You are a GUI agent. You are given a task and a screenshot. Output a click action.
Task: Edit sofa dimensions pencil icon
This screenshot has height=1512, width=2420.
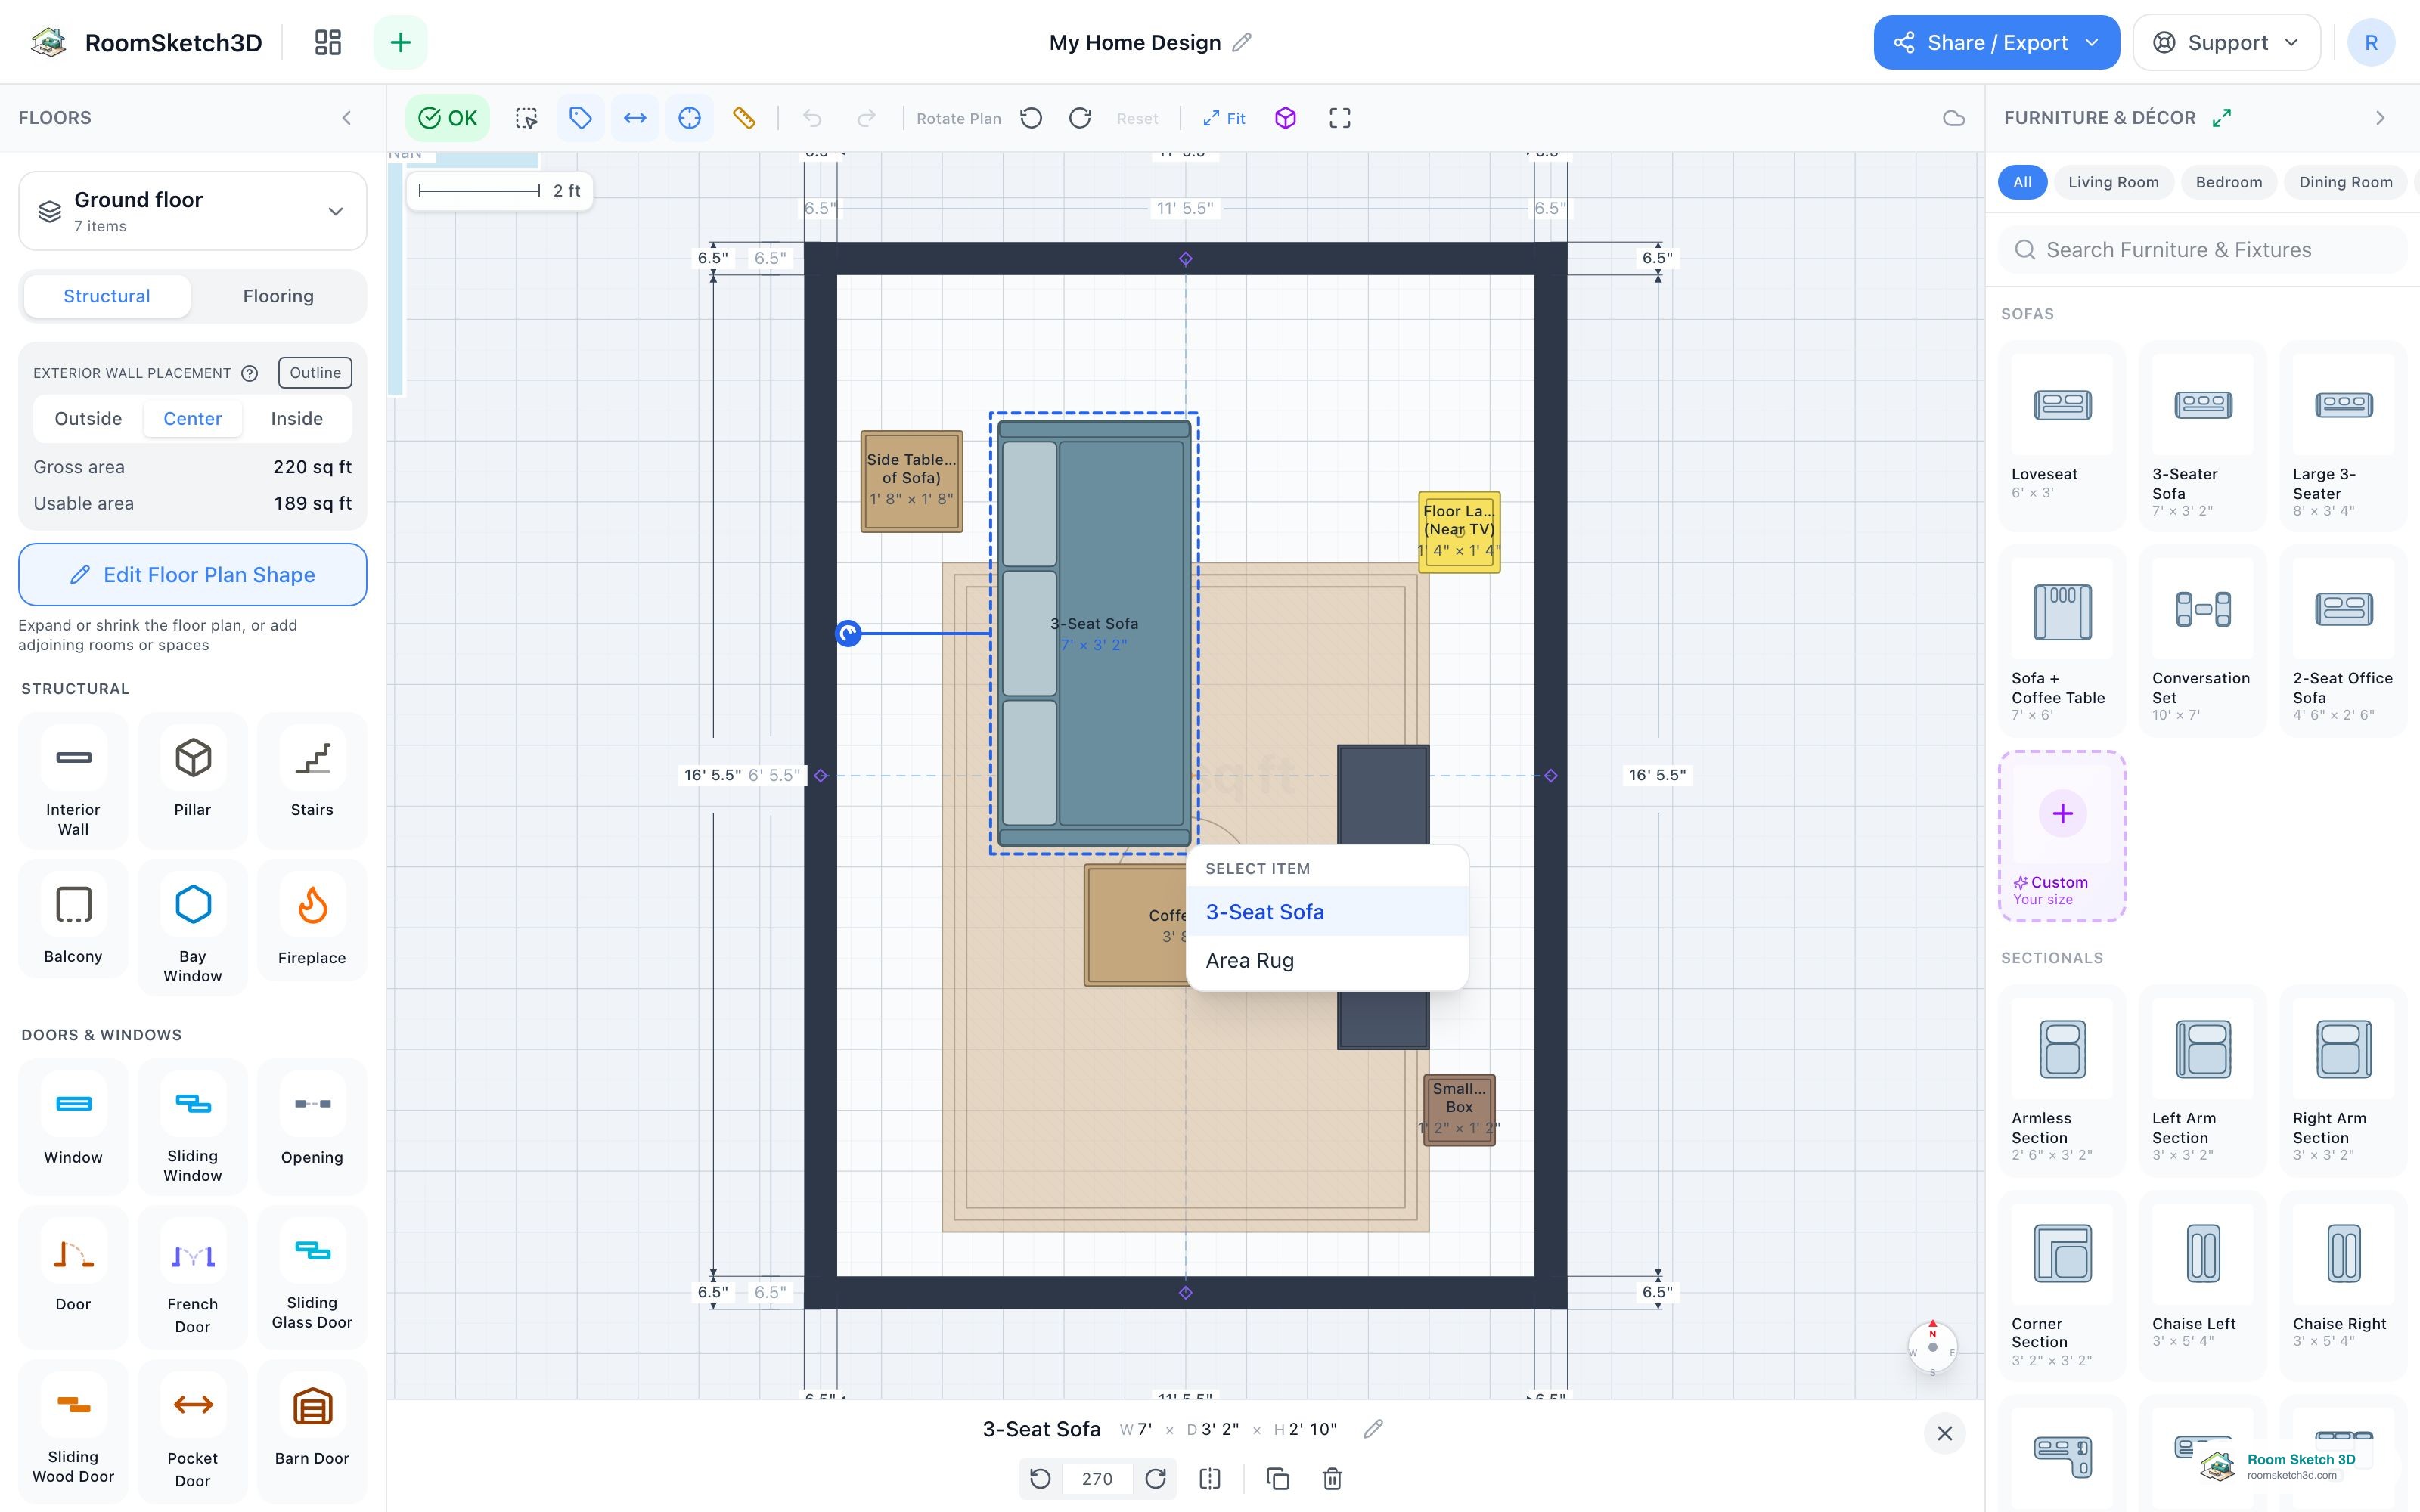(1373, 1429)
